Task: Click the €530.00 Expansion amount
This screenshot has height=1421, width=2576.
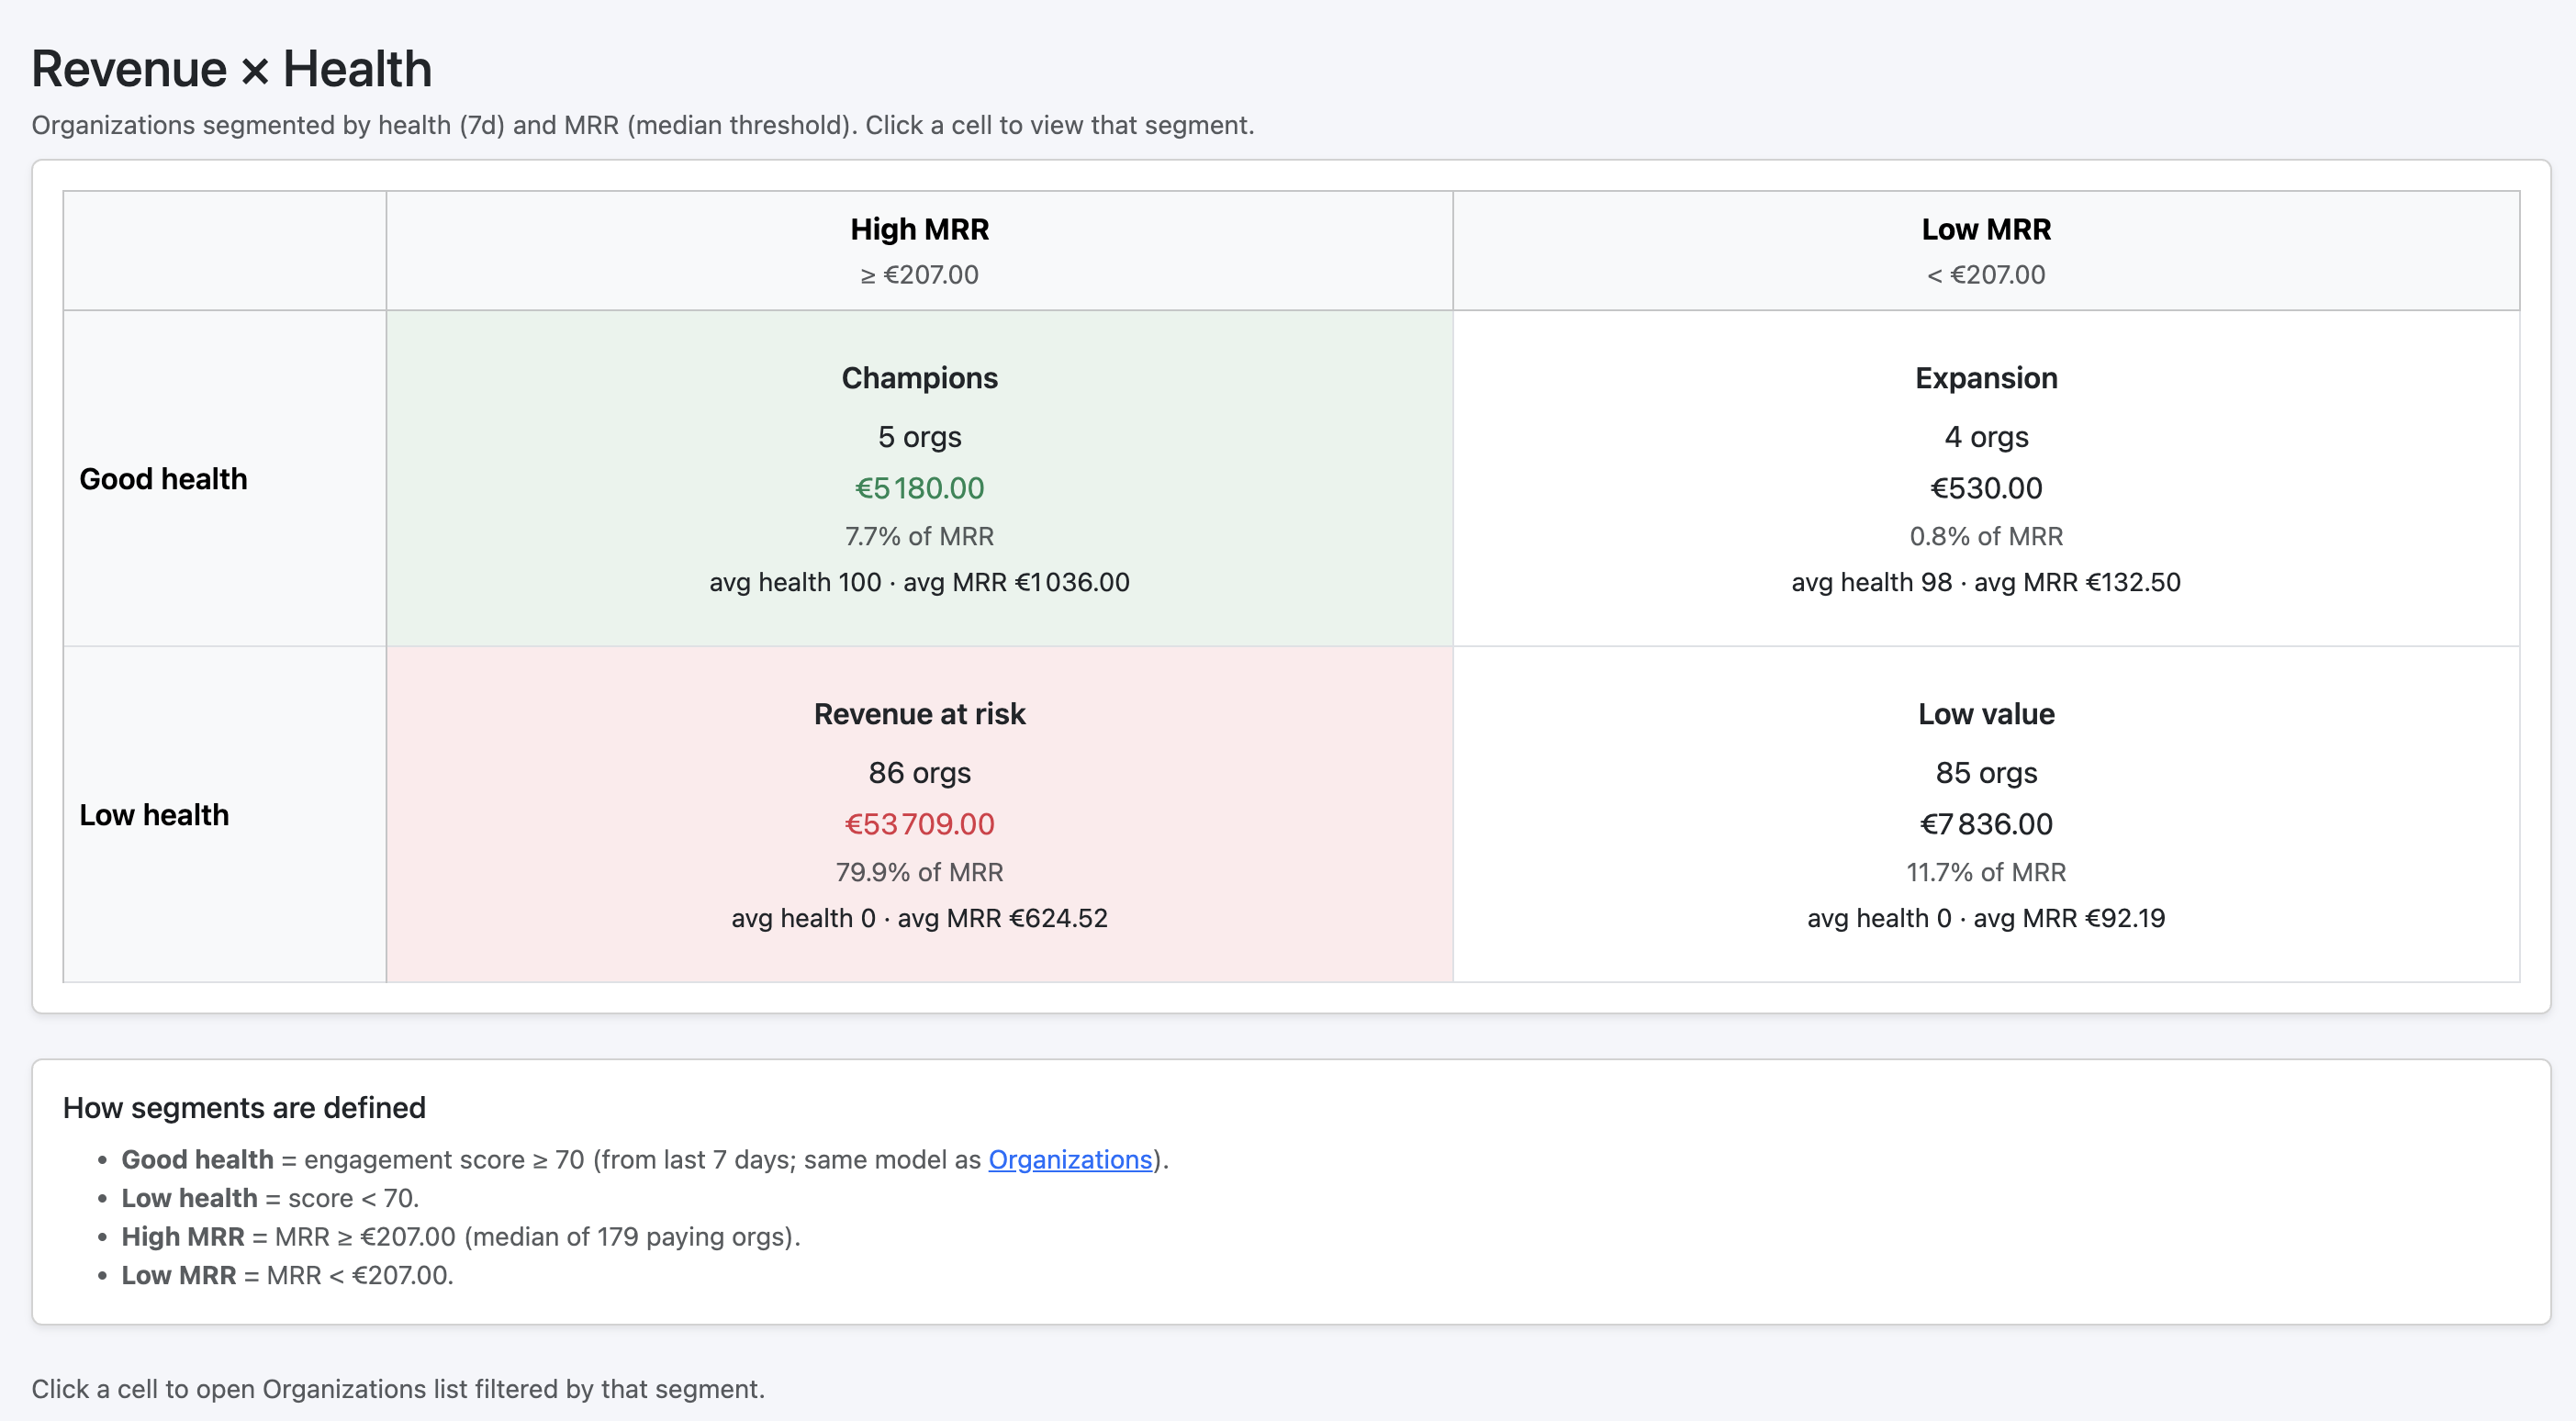Action: tap(1985, 488)
